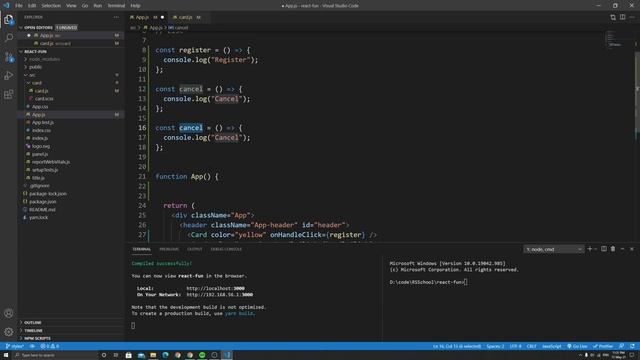Viewport: 640px width, 360px height.
Task: Click Ln 16 cursor position indicator
Action: pyautogui.click(x=457, y=346)
